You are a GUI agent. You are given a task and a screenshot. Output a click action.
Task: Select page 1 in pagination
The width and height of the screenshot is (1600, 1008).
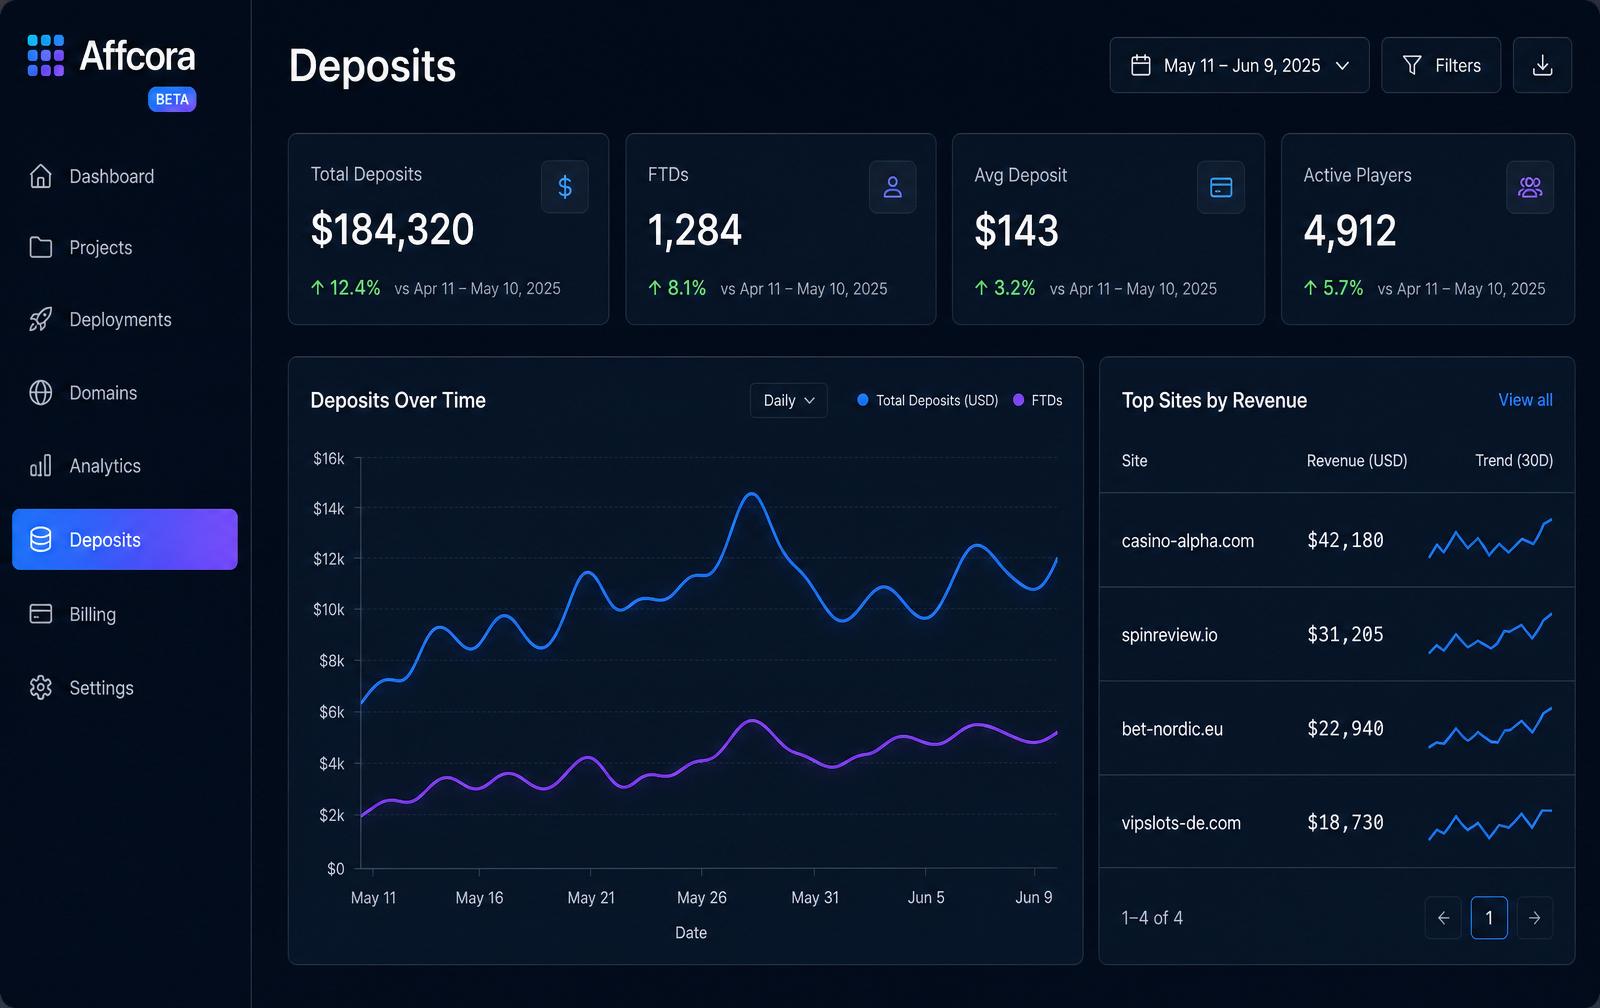[1489, 918]
